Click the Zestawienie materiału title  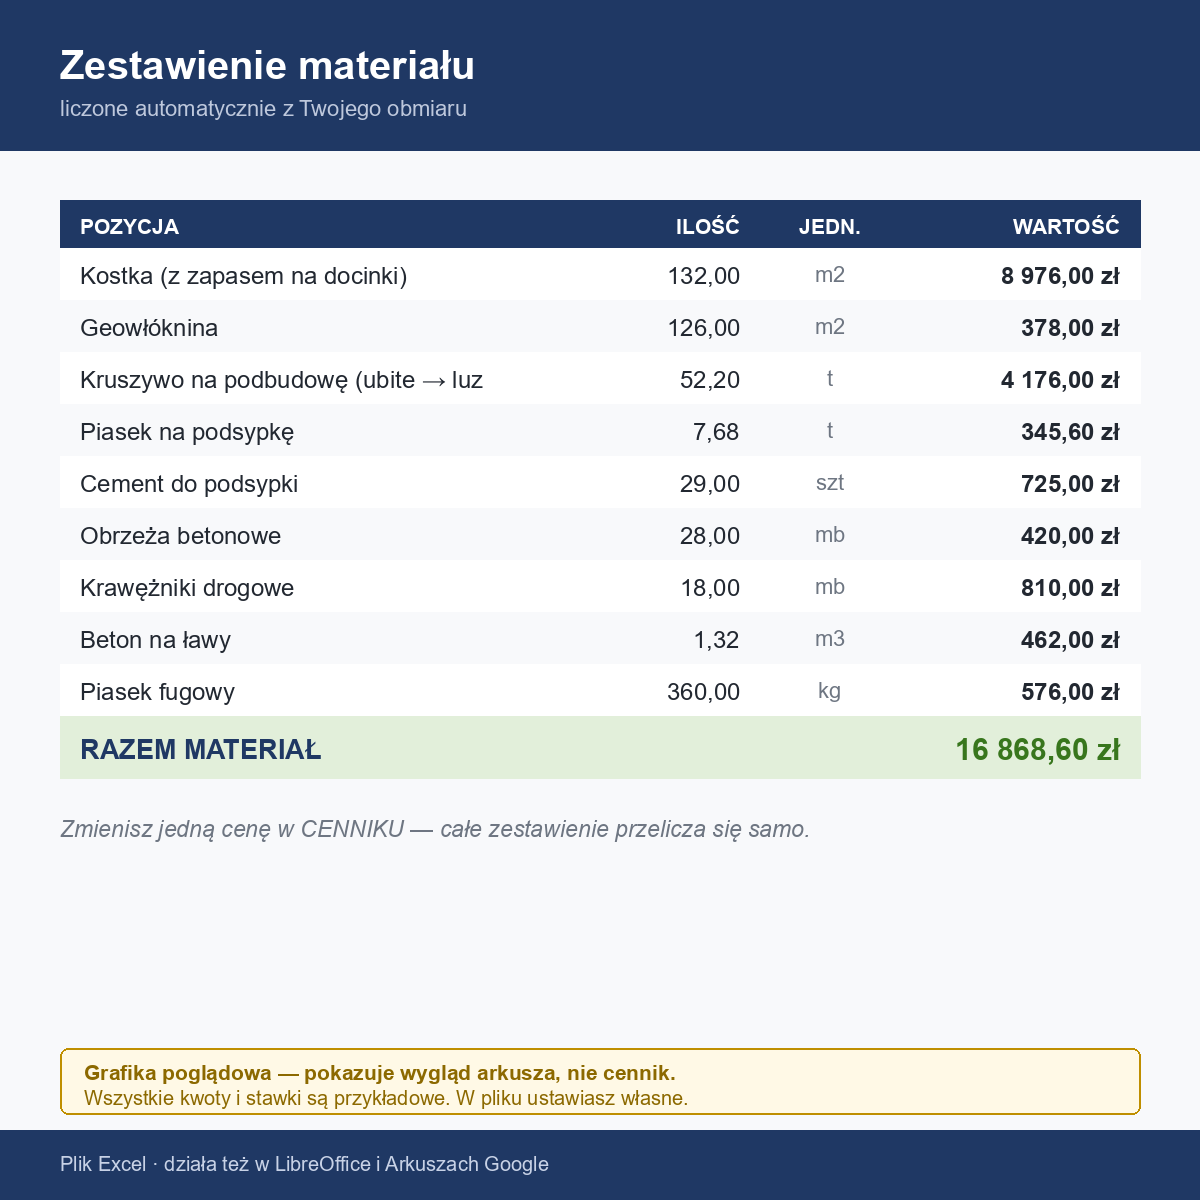coord(267,66)
